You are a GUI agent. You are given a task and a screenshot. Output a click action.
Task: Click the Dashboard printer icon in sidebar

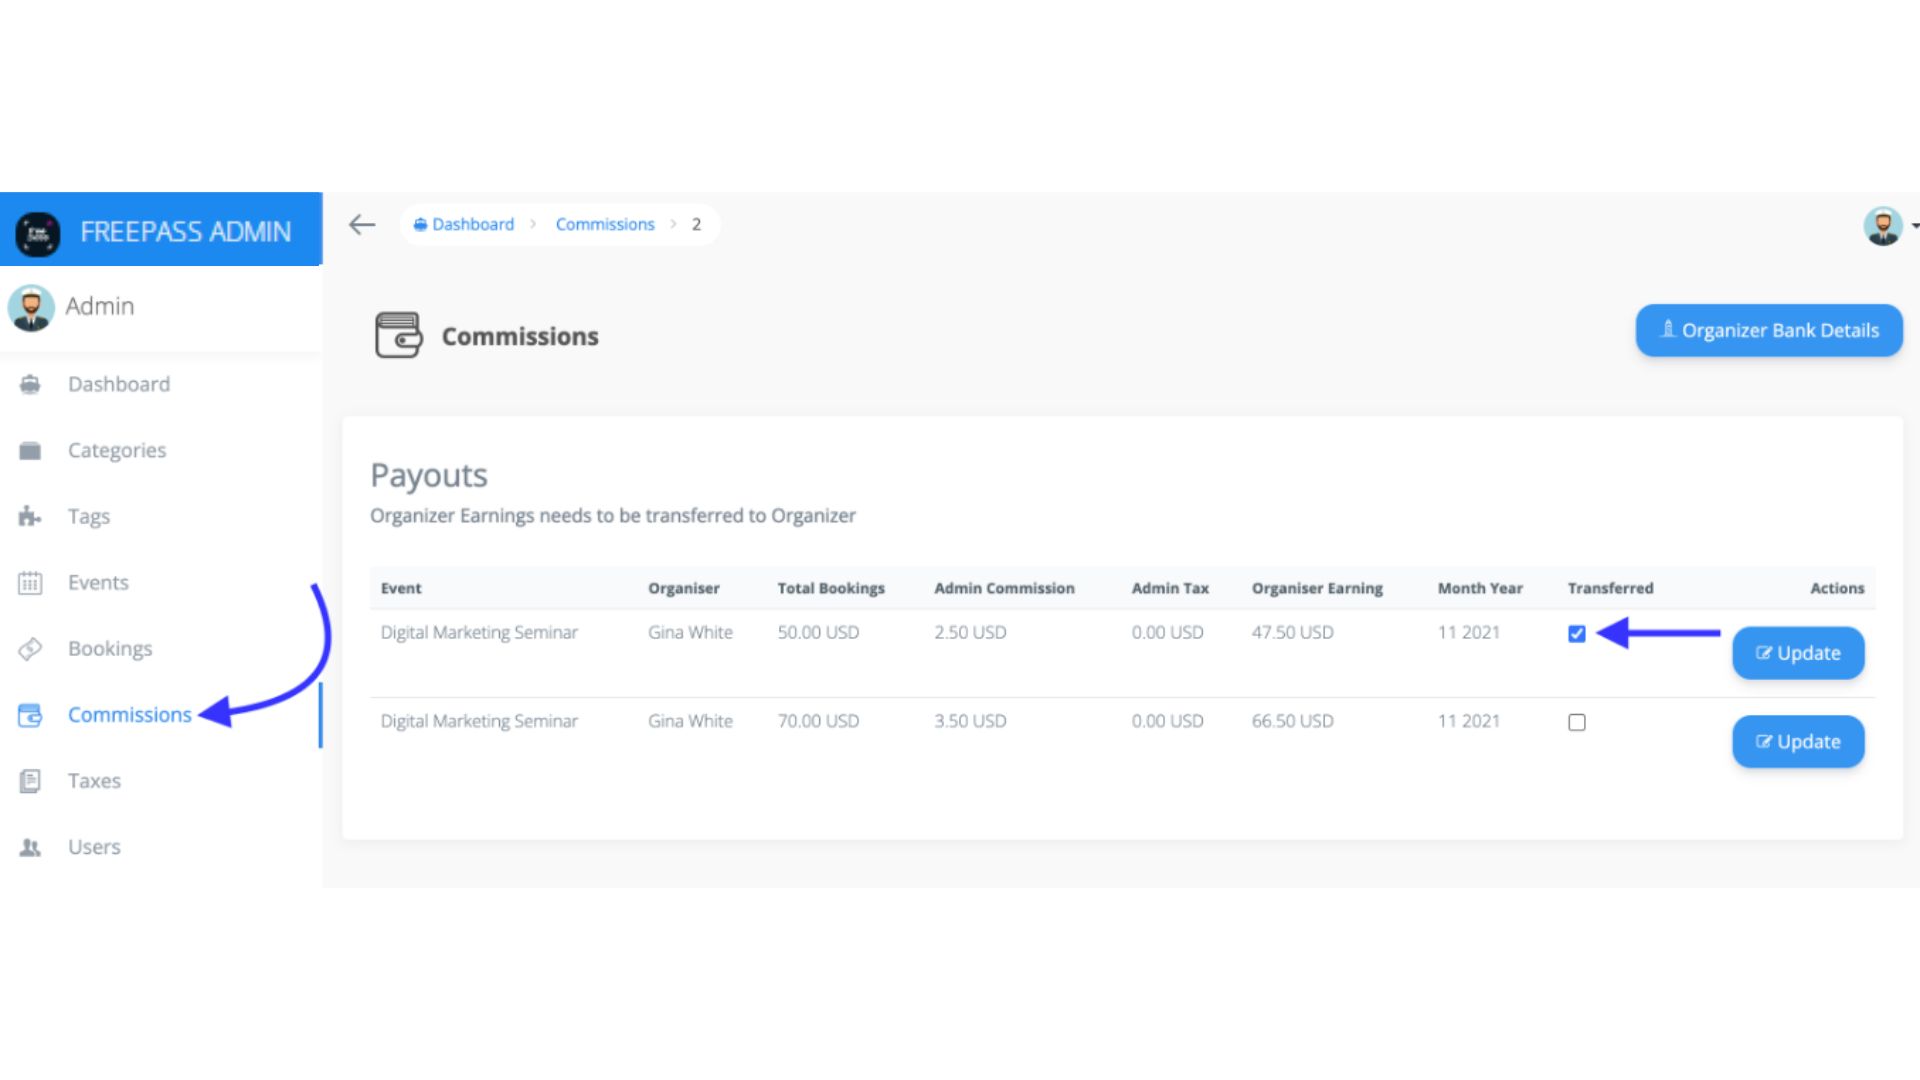tap(30, 384)
